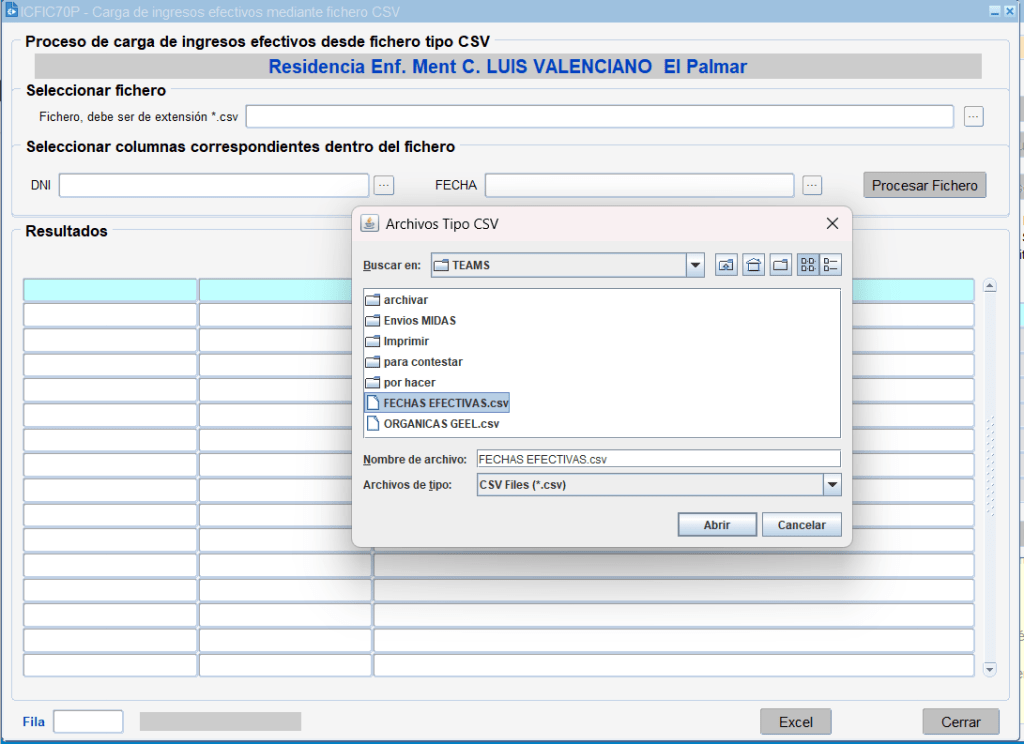Click the results scrollbar down arrow

point(990,668)
